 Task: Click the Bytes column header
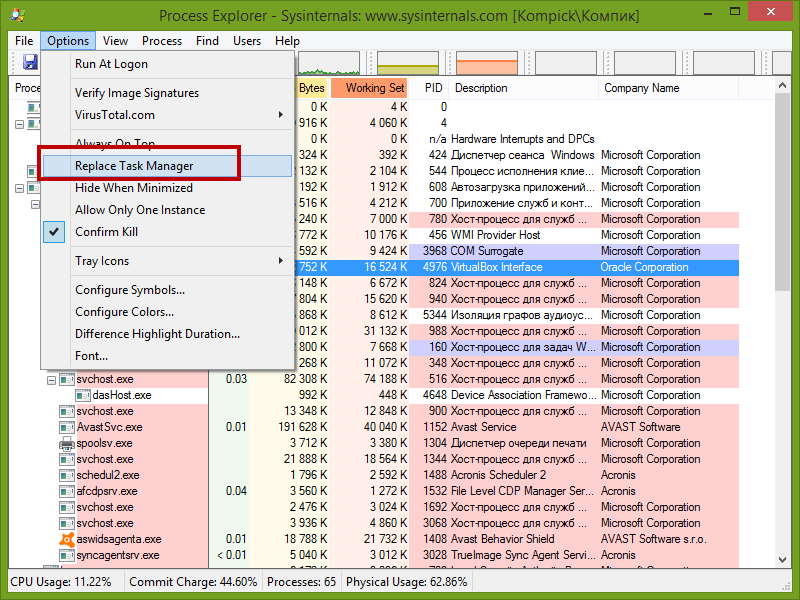(311, 88)
